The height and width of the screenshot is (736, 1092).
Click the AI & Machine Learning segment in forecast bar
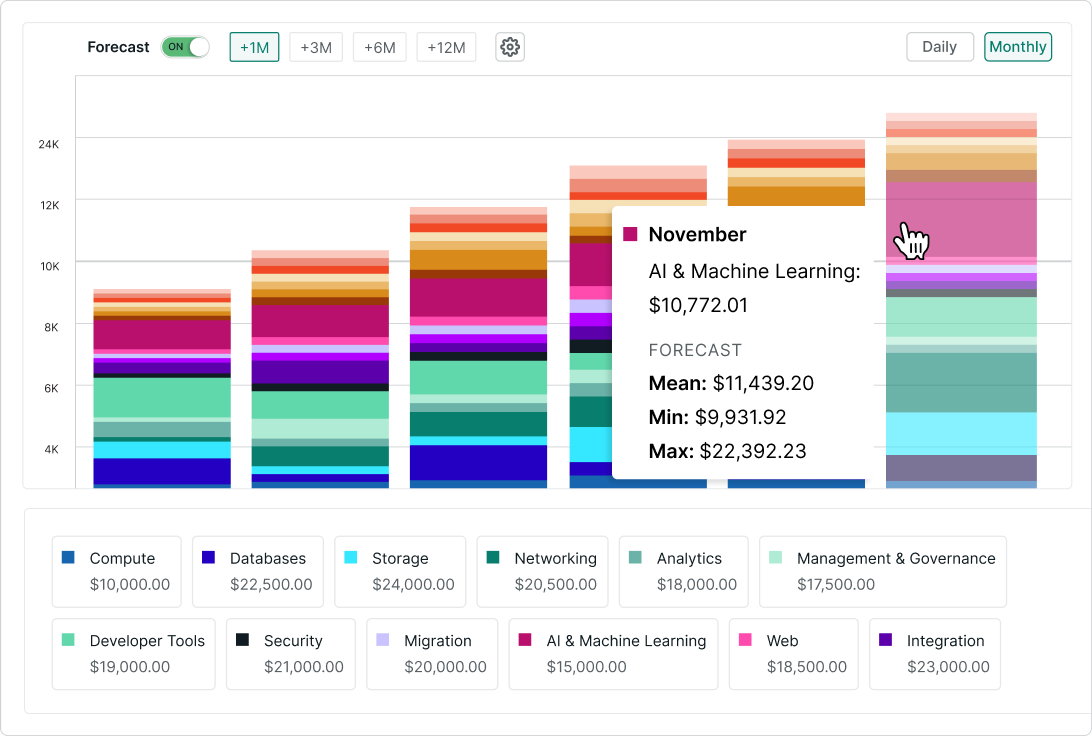point(961,219)
